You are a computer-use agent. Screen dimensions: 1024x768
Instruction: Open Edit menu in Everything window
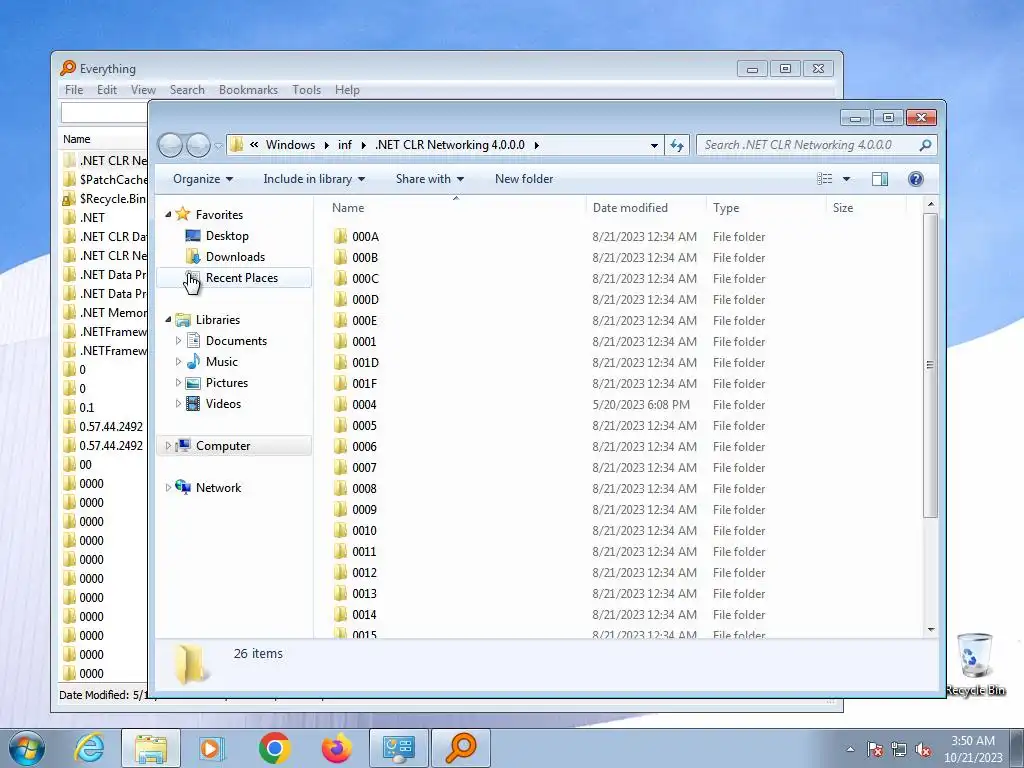tap(106, 89)
